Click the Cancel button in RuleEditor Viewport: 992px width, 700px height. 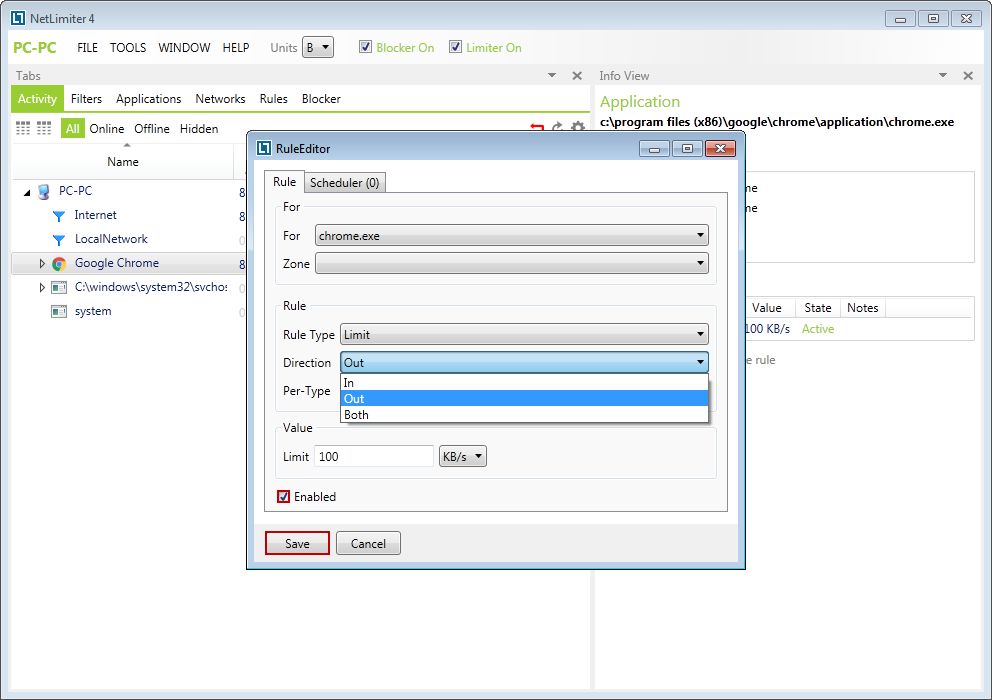point(368,544)
